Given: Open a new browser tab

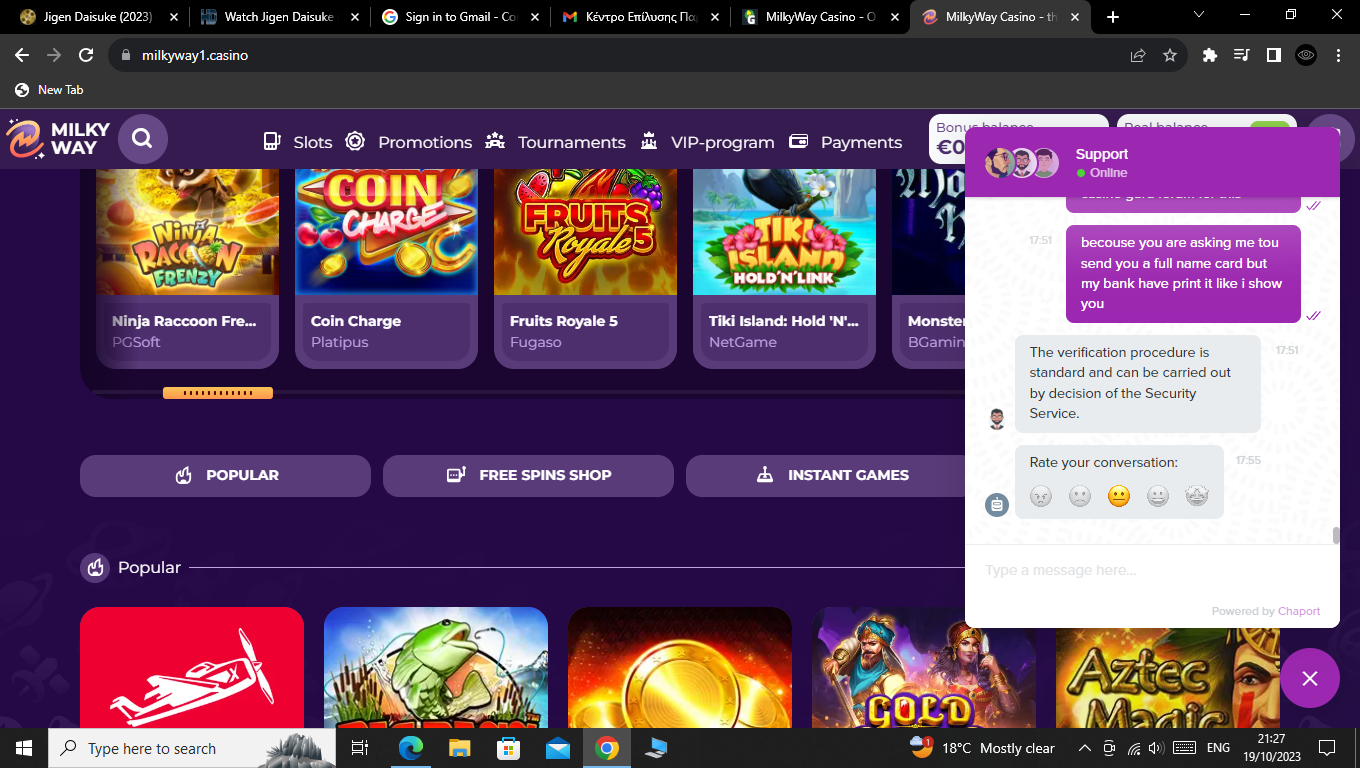Looking at the screenshot, I should (1113, 17).
